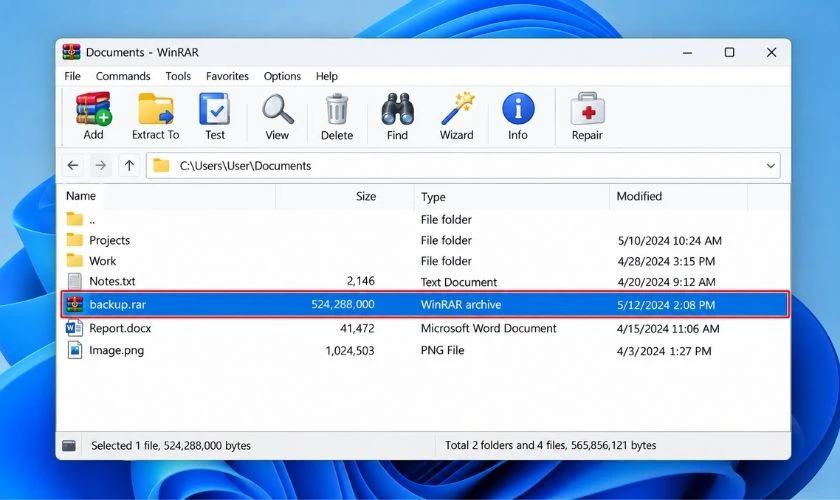This screenshot has width=840, height=500.
Task: Sort by the Name column header
Action: tap(81, 196)
